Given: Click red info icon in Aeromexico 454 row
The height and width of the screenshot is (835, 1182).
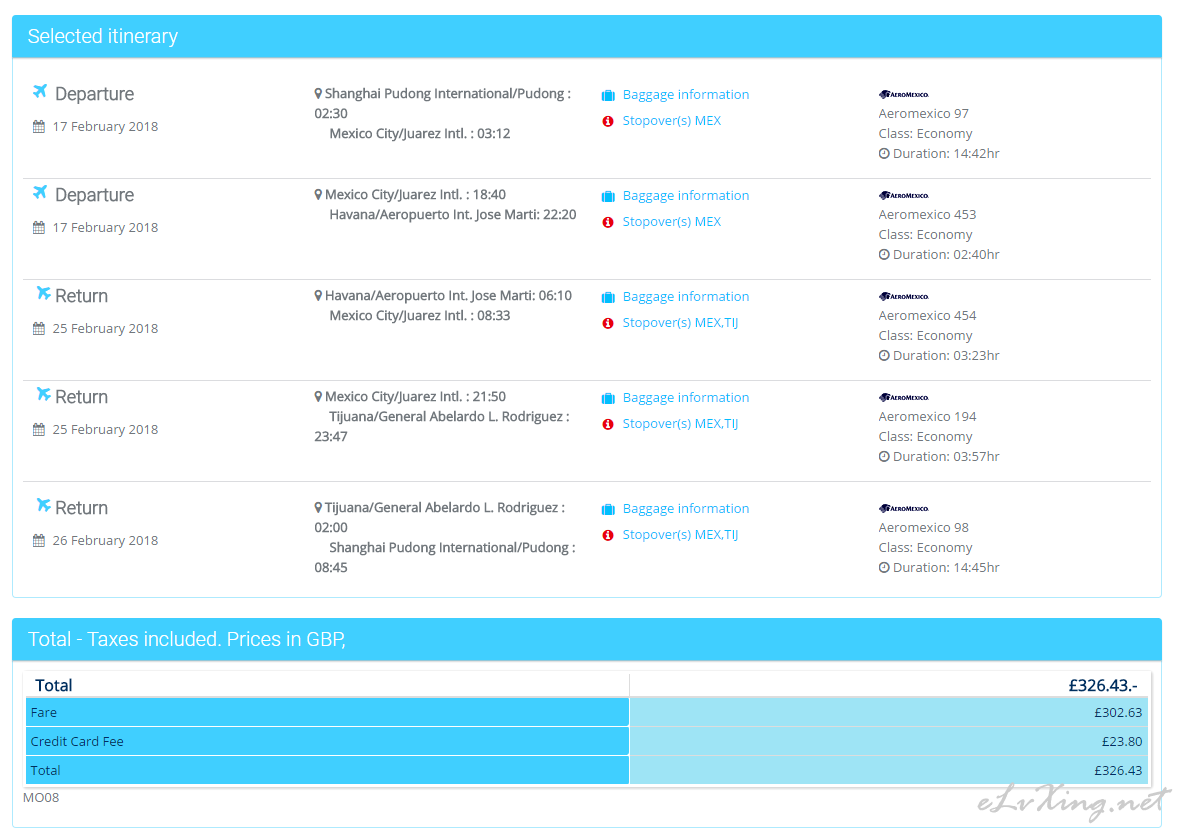Looking at the screenshot, I should (x=608, y=323).
